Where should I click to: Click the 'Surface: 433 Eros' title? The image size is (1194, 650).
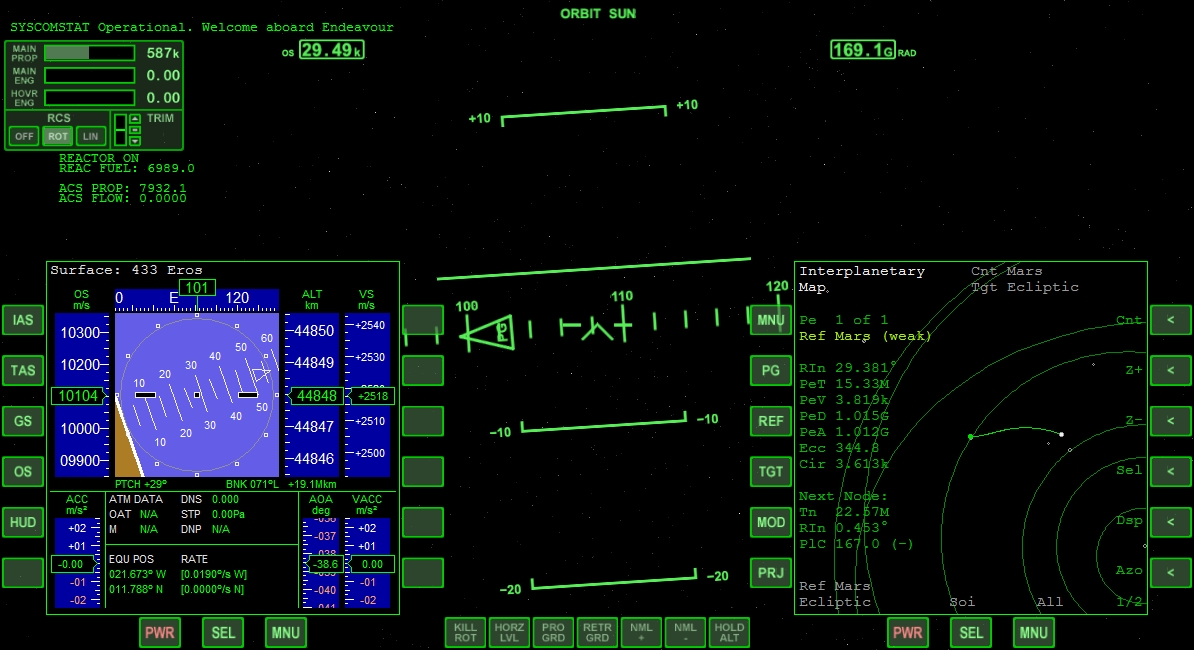[x=126, y=270]
